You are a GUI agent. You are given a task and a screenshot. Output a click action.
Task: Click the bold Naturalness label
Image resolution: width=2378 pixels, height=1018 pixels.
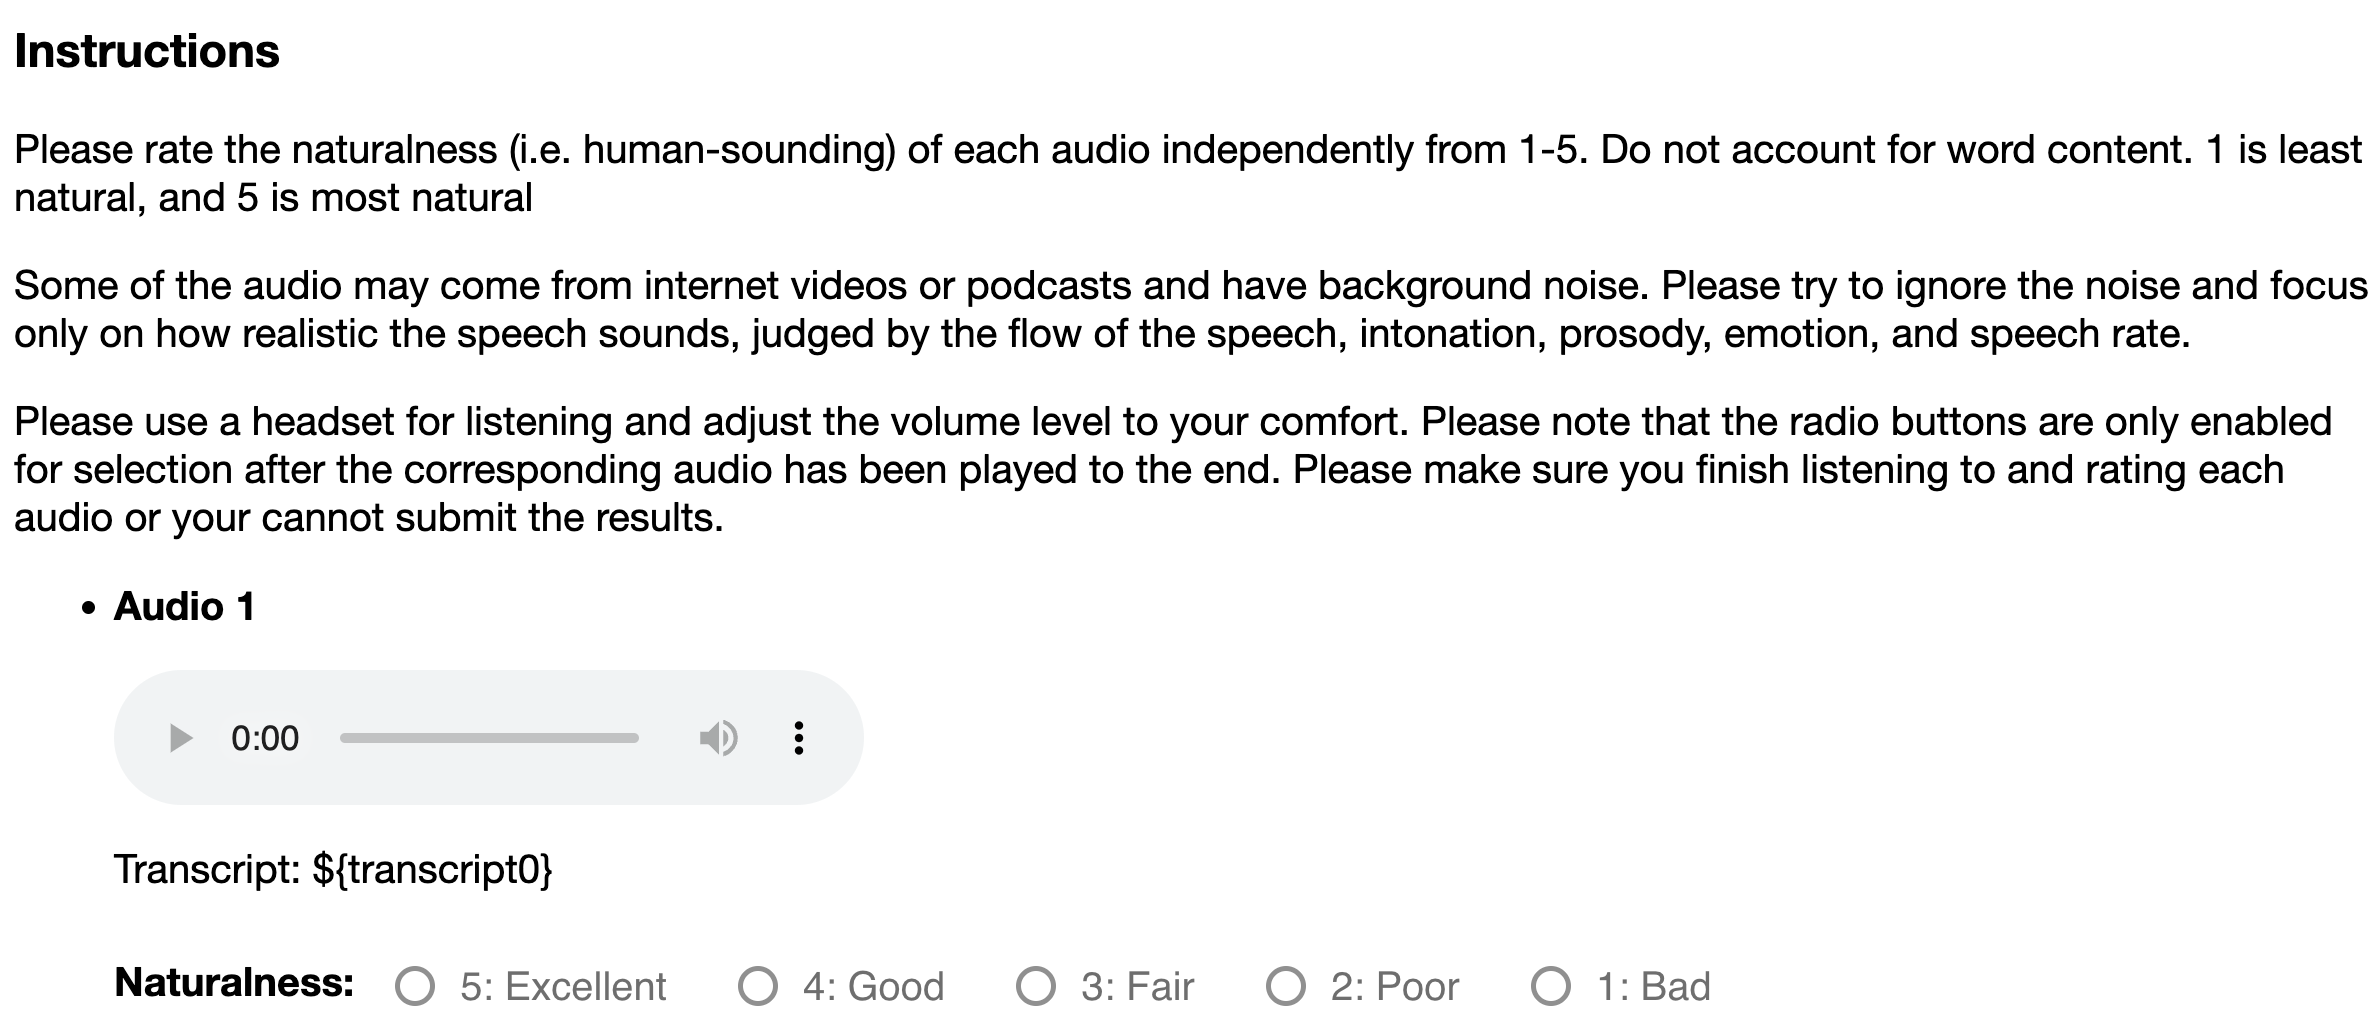click(x=235, y=983)
